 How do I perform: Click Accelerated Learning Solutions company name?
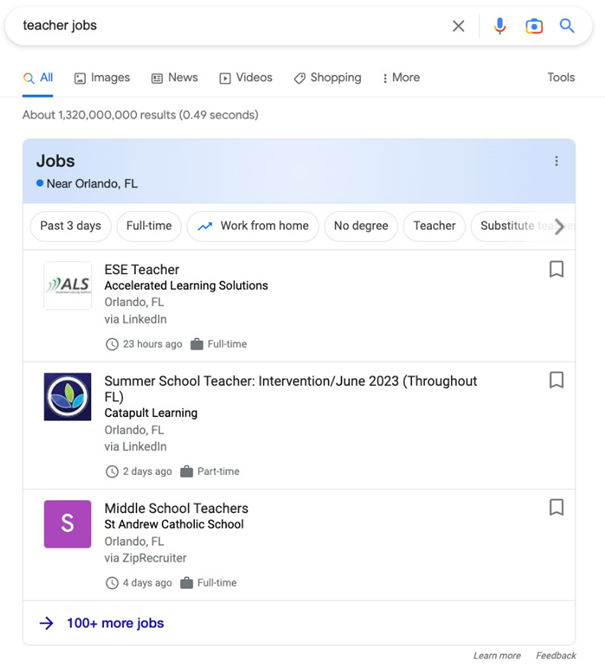[x=186, y=286]
